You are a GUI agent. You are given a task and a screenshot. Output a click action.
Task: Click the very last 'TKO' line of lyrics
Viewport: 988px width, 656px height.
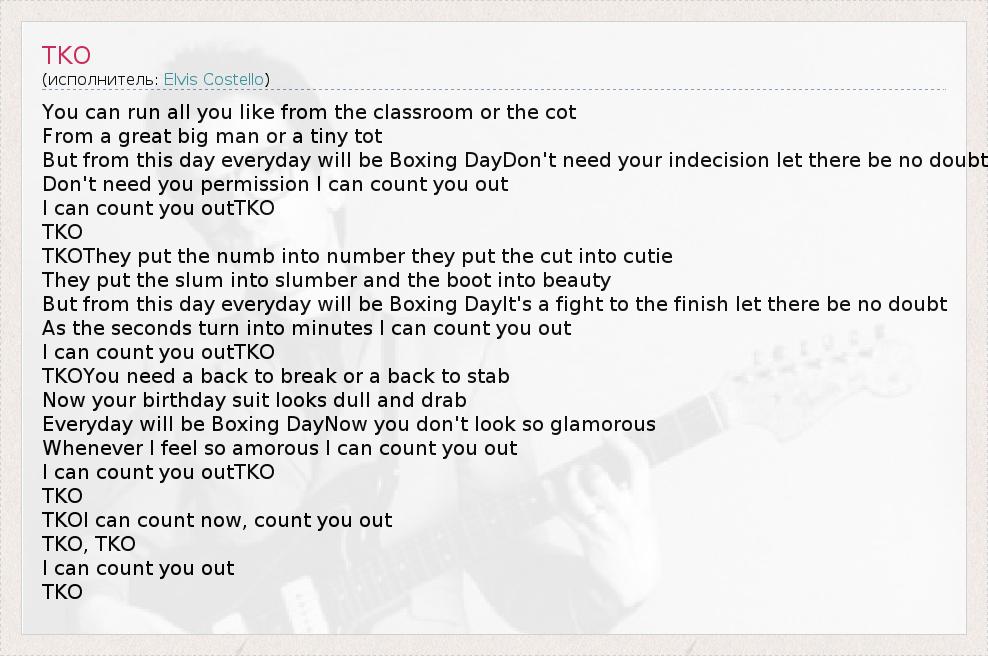(62, 592)
